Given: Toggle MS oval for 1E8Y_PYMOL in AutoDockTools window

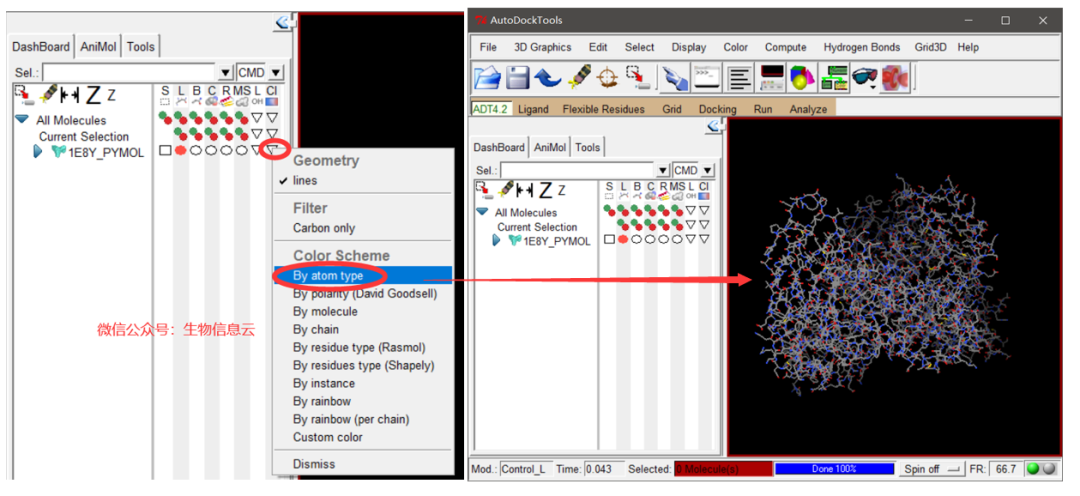Looking at the screenshot, I should tap(677, 240).
